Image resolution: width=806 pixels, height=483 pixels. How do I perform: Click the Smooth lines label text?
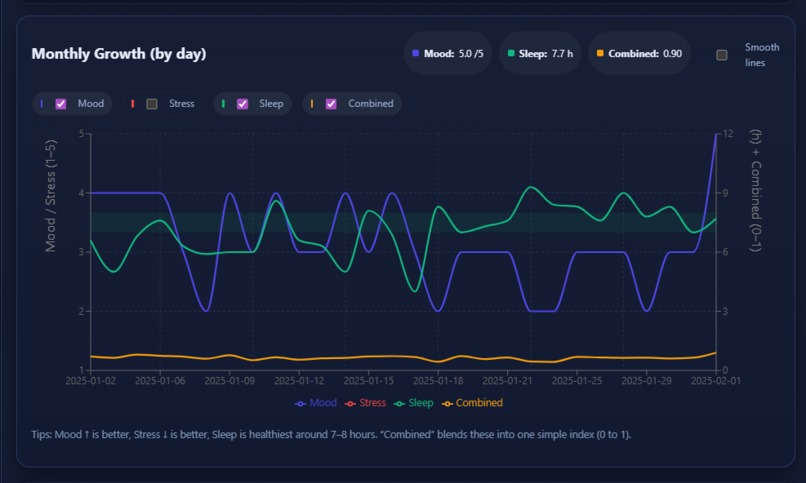click(762, 55)
